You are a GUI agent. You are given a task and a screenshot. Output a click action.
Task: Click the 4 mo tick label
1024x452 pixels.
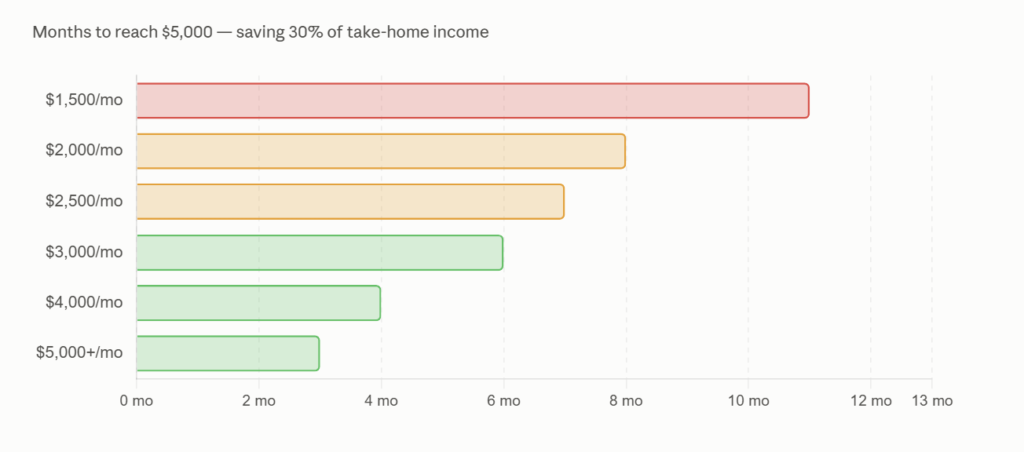381,401
